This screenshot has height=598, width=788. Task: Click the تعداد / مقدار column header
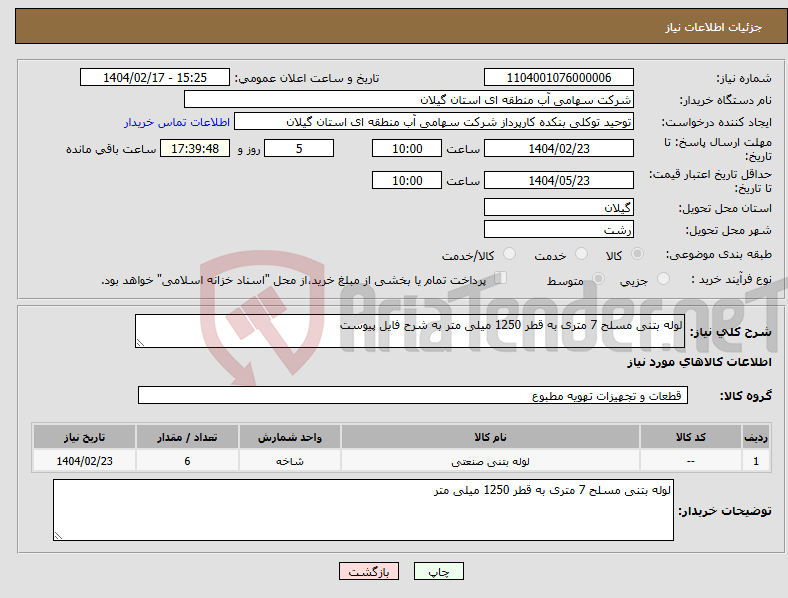(187, 437)
